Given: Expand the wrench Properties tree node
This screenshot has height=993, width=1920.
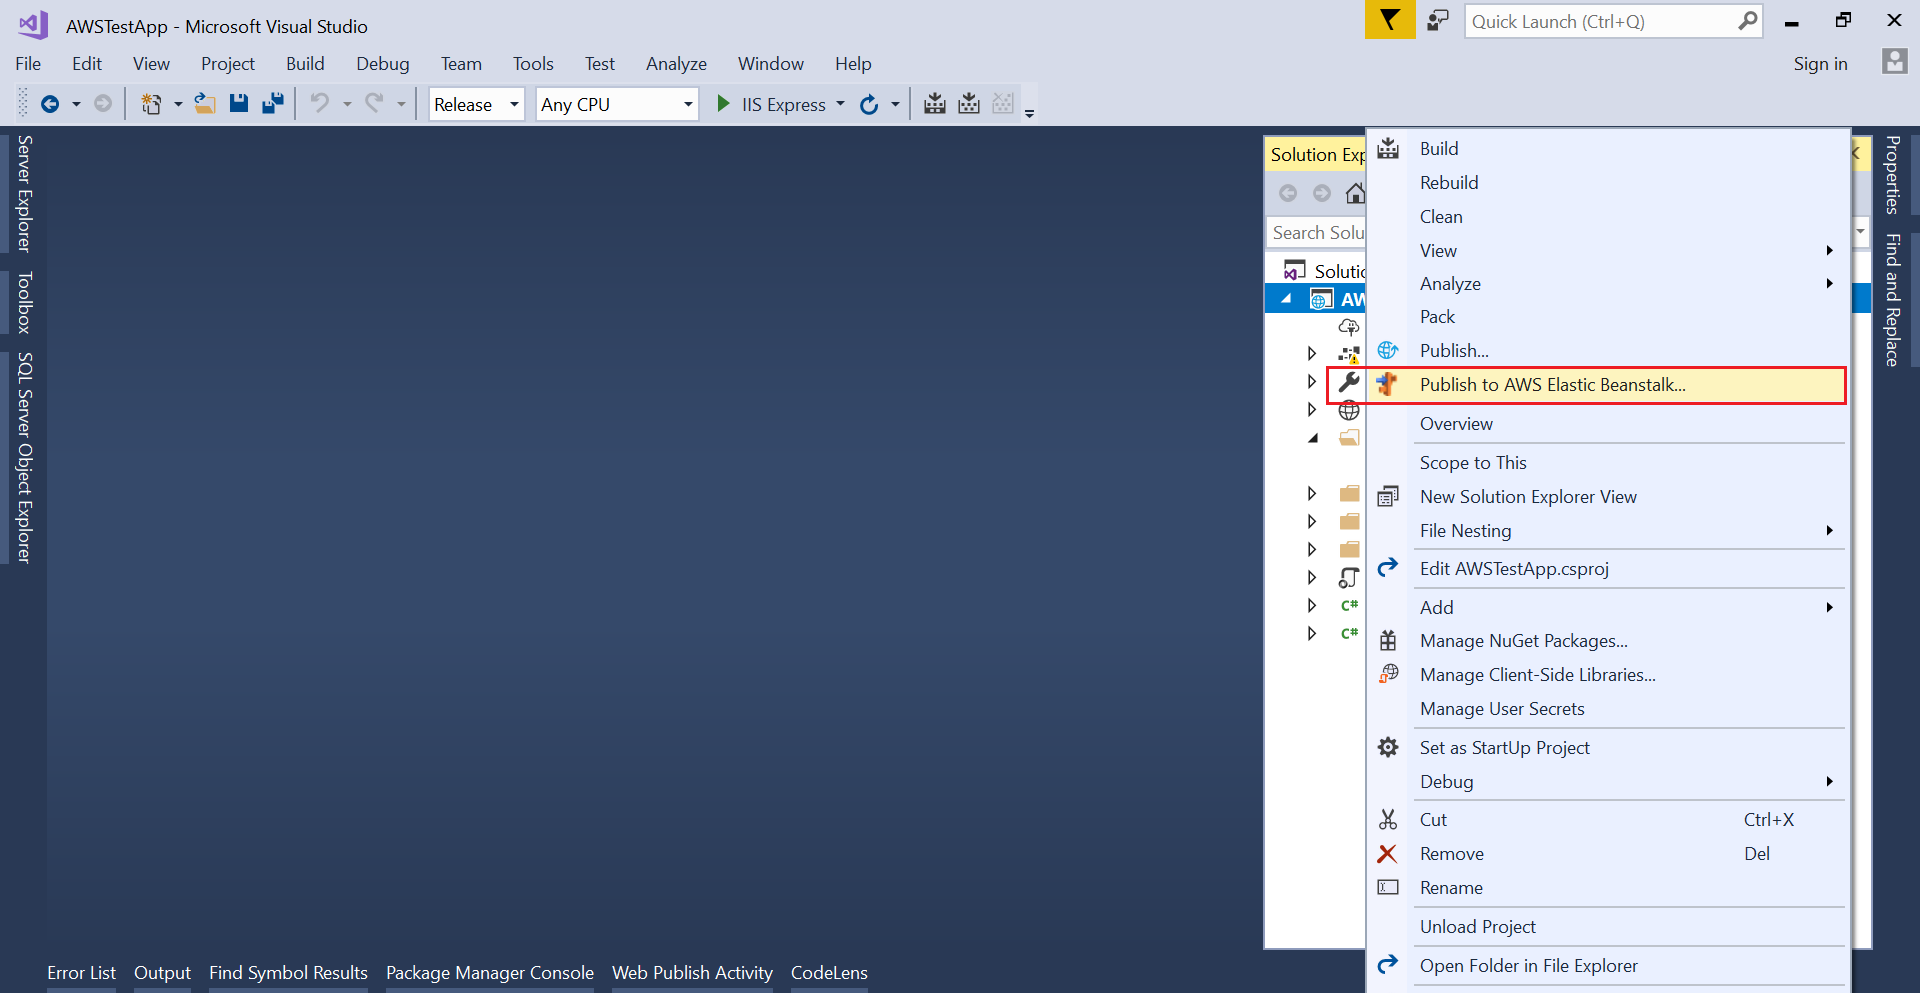Looking at the screenshot, I should (1312, 381).
